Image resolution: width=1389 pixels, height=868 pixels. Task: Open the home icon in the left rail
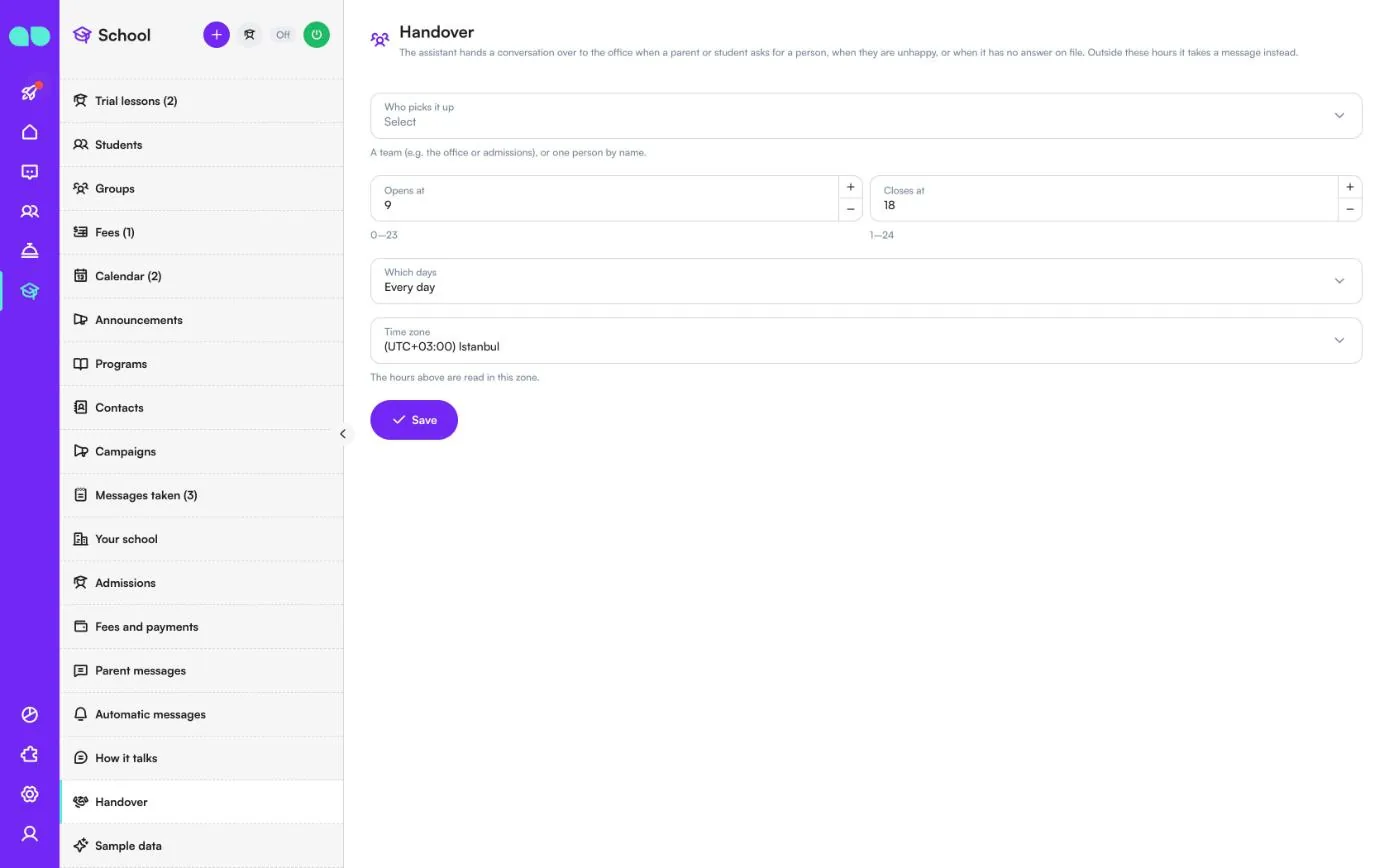pyautogui.click(x=30, y=132)
